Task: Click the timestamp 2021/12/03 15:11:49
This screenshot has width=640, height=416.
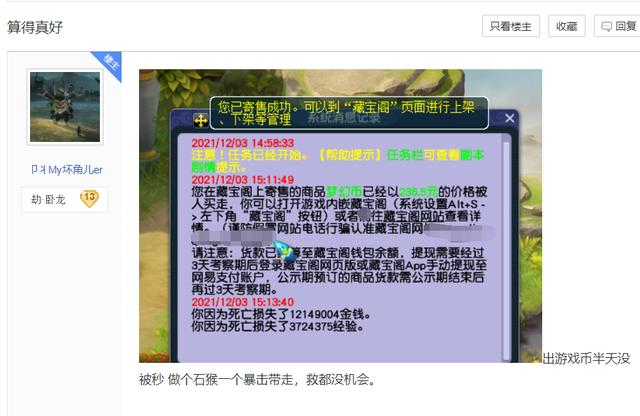Action: [x=243, y=180]
